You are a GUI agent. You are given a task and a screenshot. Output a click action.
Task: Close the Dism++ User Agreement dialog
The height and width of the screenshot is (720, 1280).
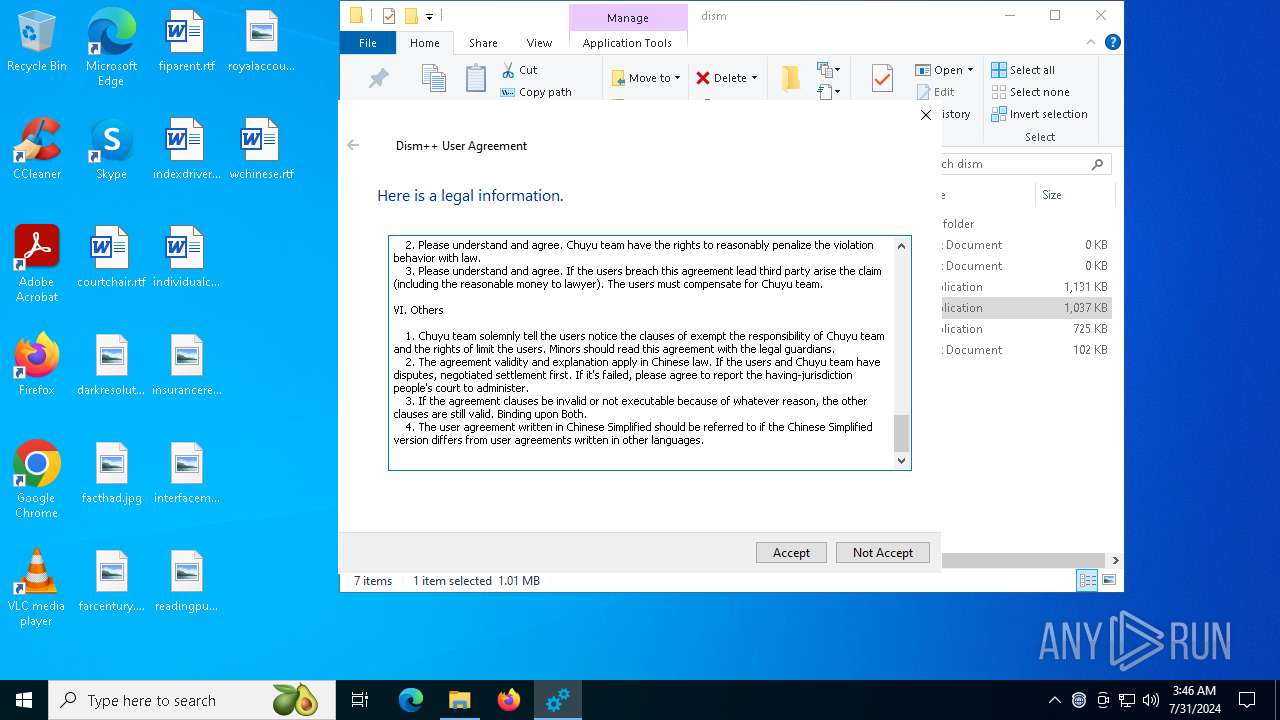point(926,115)
